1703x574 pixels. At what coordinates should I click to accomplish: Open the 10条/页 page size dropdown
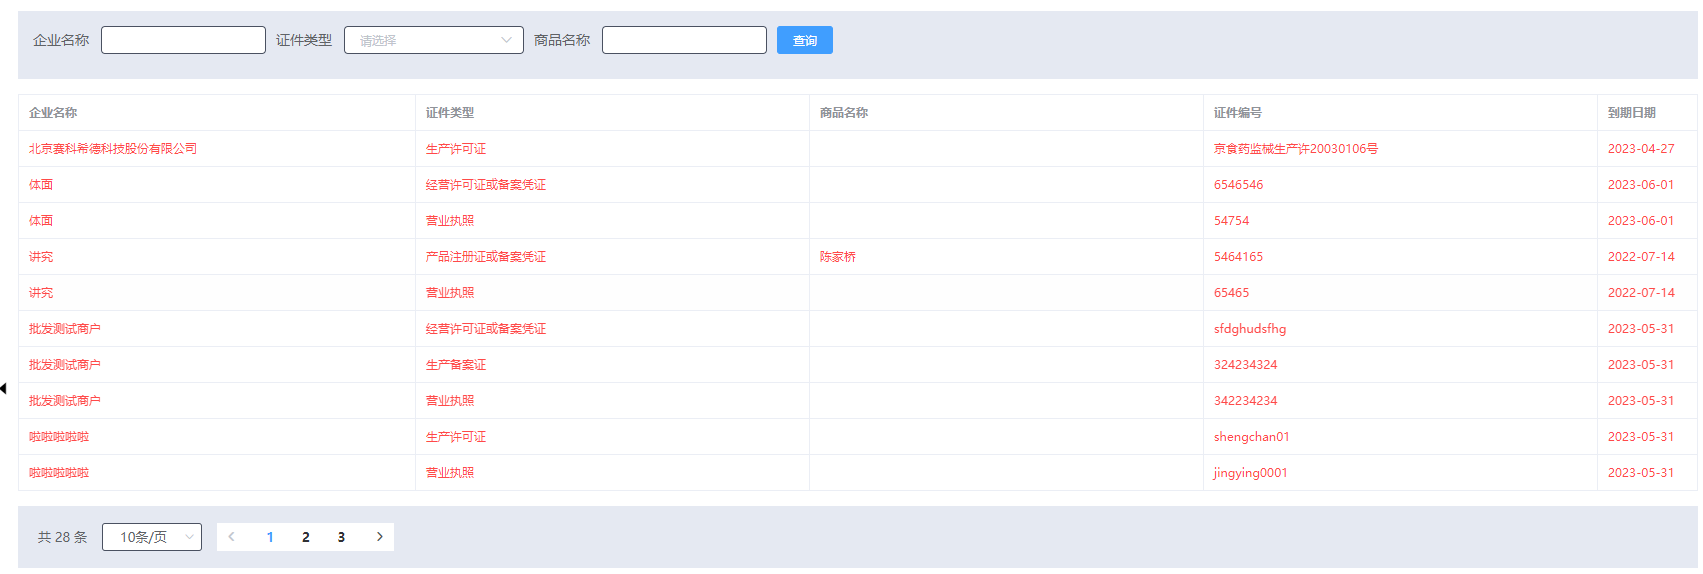pos(152,537)
